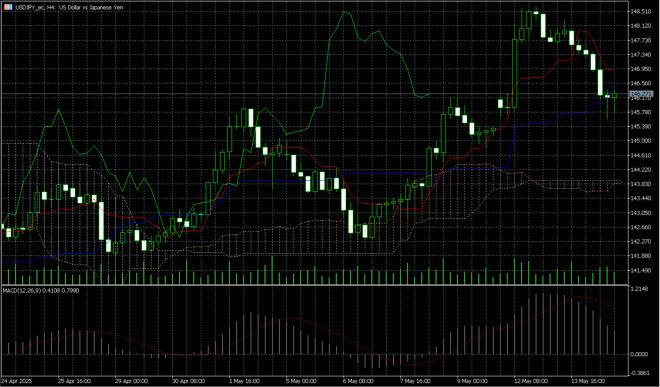Click the 144.610 price axis label
Image resolution: width=660 pixels, height=387 pixels.
coord(641,155)
